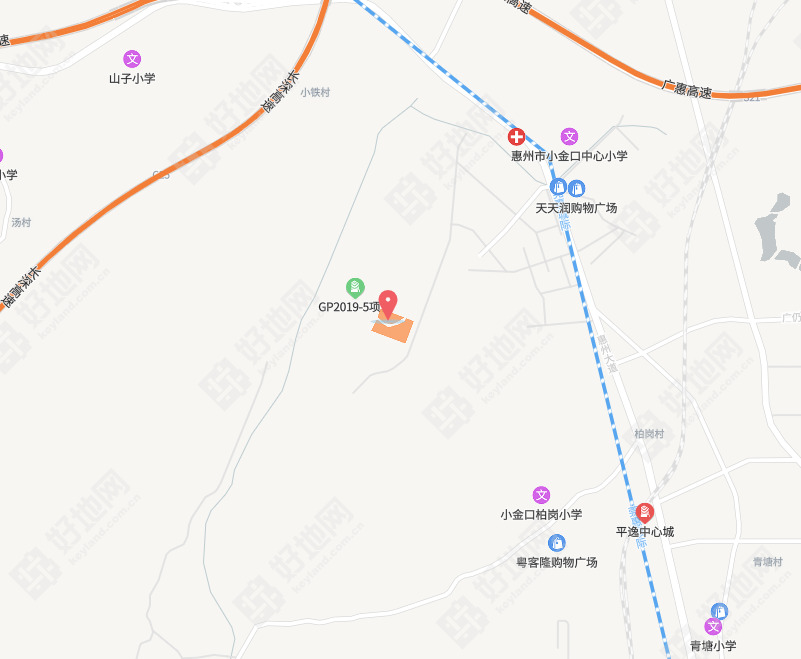Click the 粤客隆购物广场 shopping icon
This screenshot has height=659, width=801.
(x=556, y=543)
